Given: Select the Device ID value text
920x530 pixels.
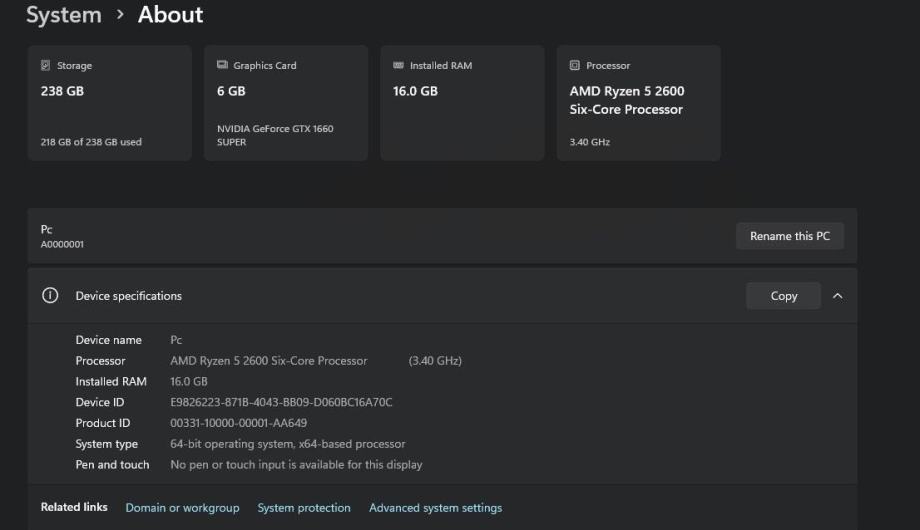Looking at the screenshot, I should [281, 403].
